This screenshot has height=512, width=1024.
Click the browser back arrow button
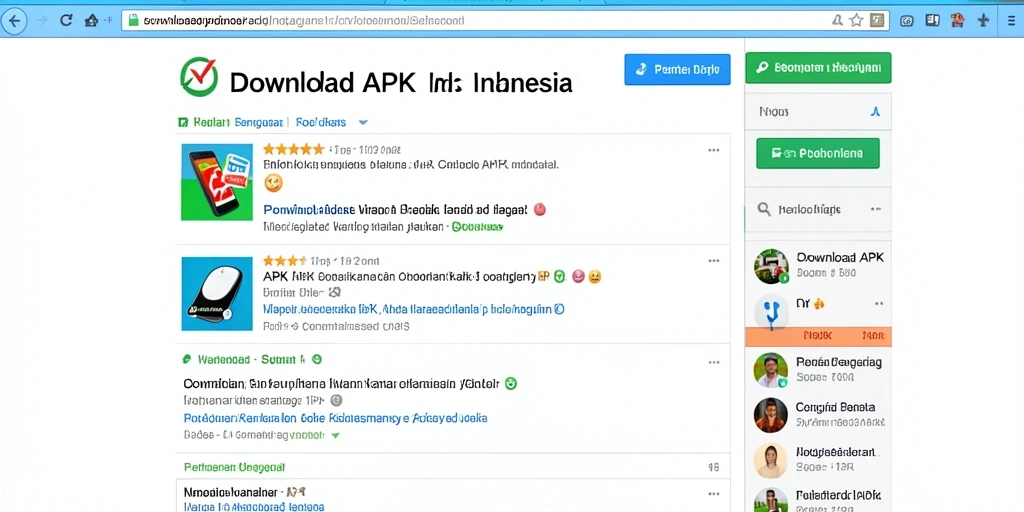(x=14, y=20)
